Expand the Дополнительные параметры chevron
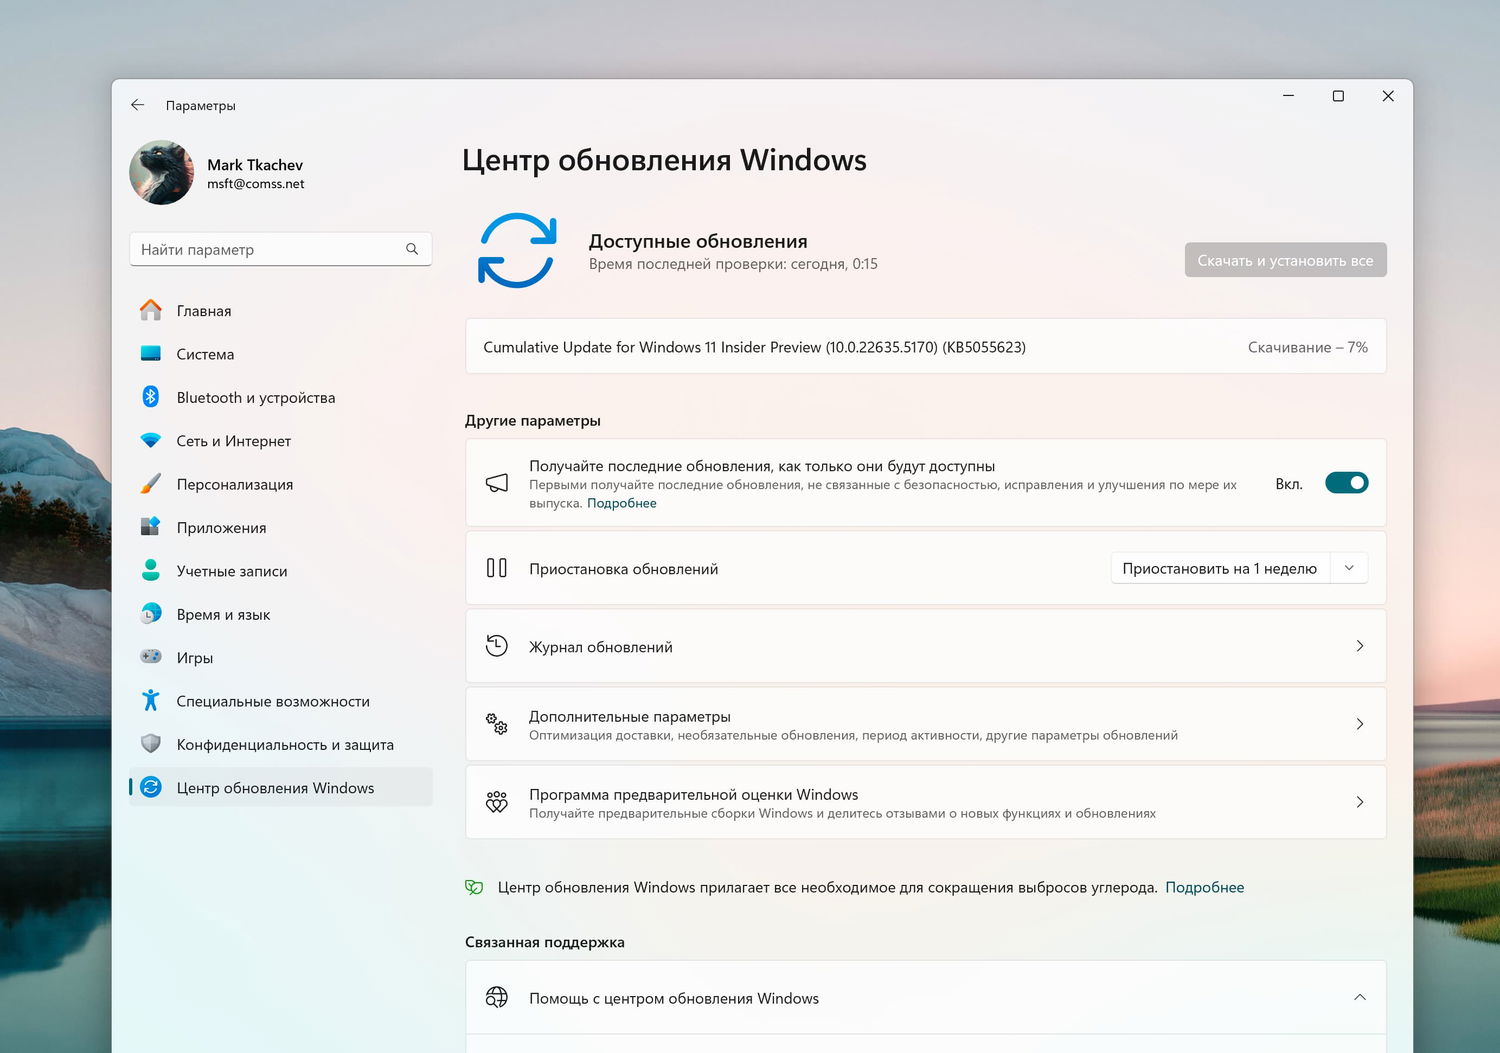The image size is (1500, 1053). 1359,724
